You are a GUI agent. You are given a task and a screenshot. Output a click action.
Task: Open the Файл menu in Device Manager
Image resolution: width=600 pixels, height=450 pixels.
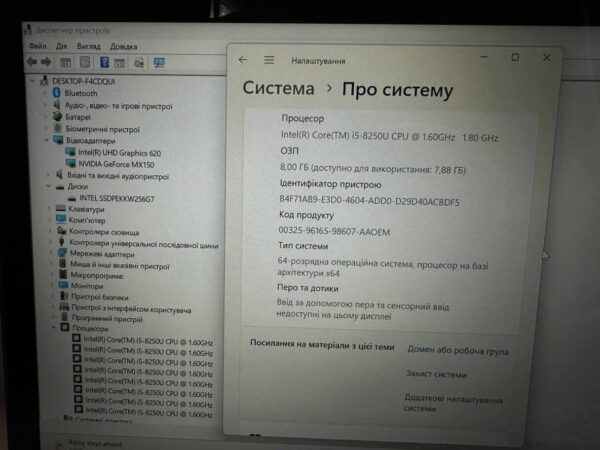[x=38, y=46]
